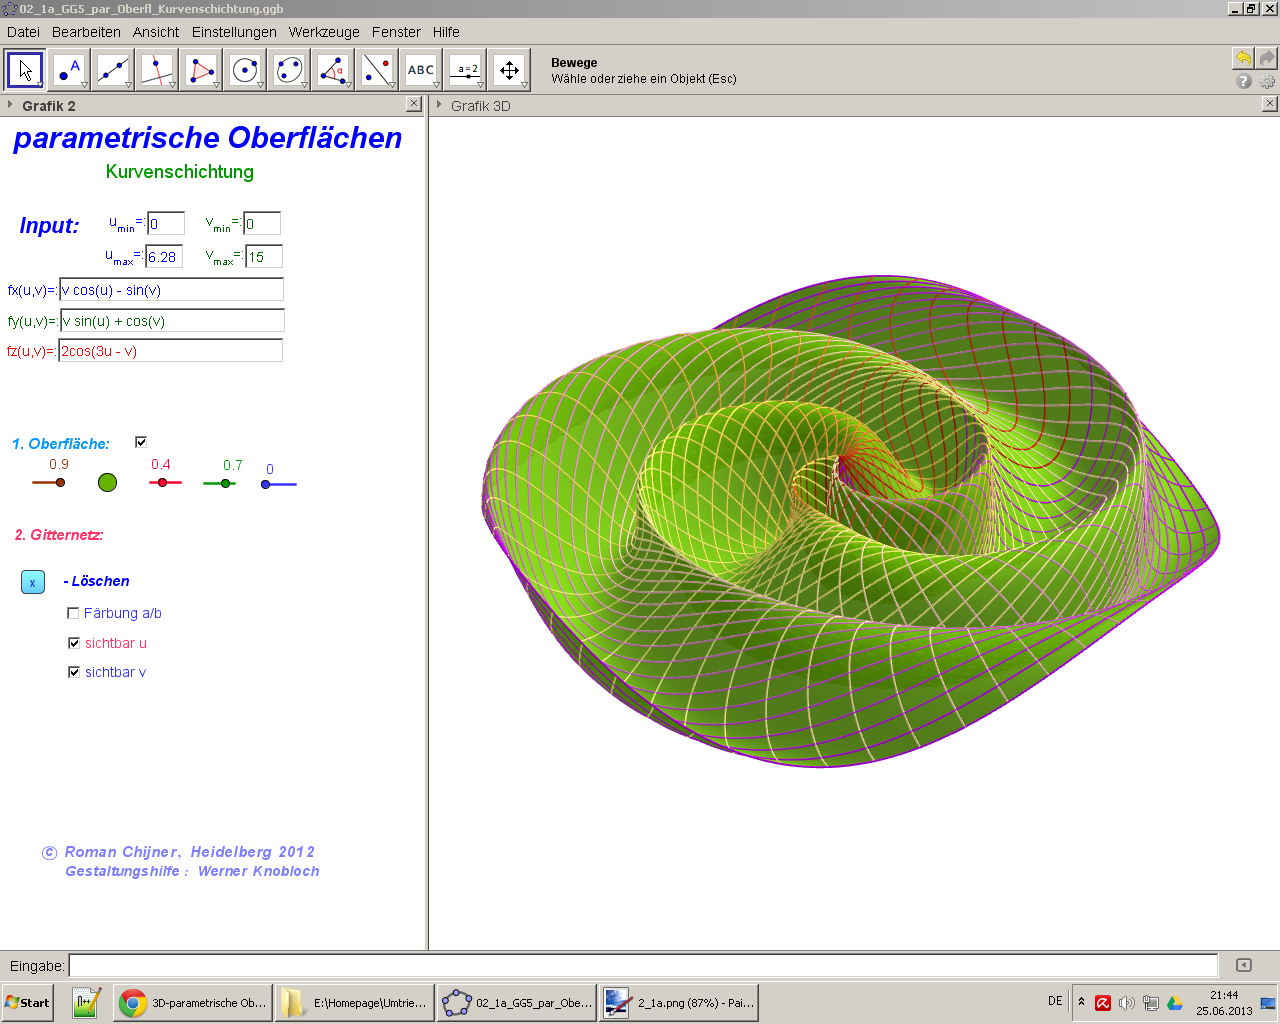Open the slider tool dropdown arrow
Screen dimensions: 1280x1024
[480, 86]
